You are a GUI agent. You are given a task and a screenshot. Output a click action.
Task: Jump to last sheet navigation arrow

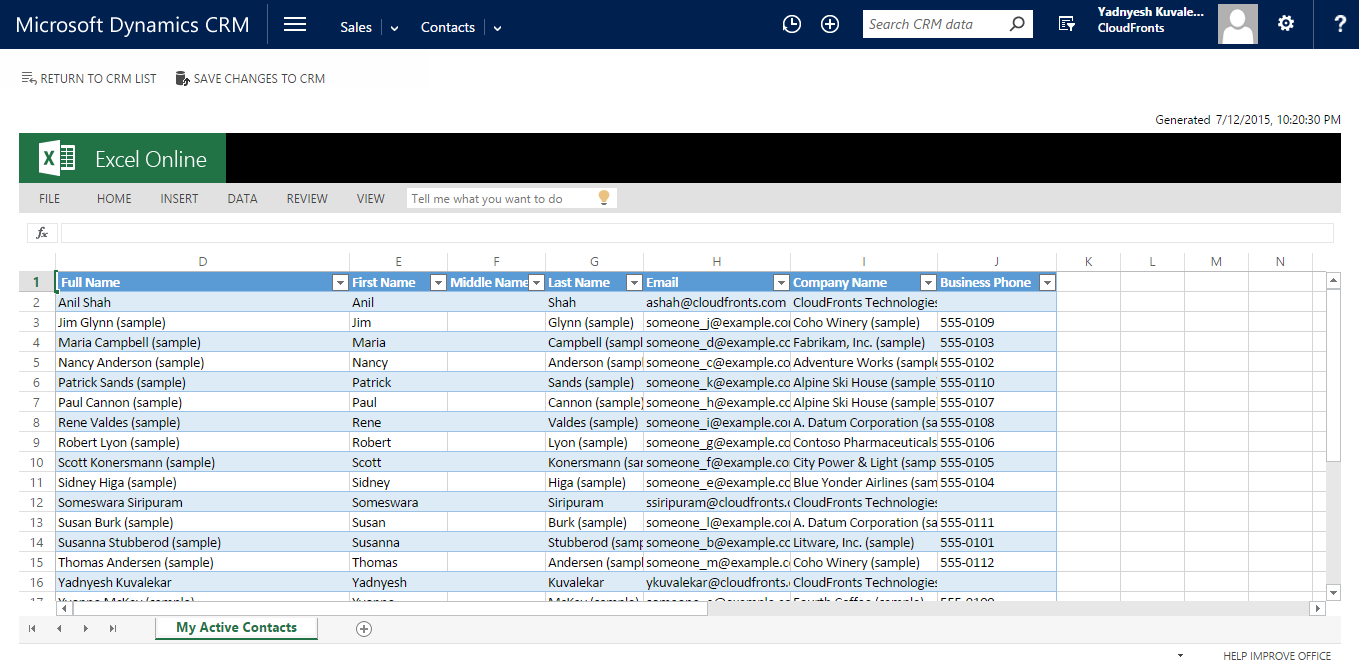[x=113, y=629]
